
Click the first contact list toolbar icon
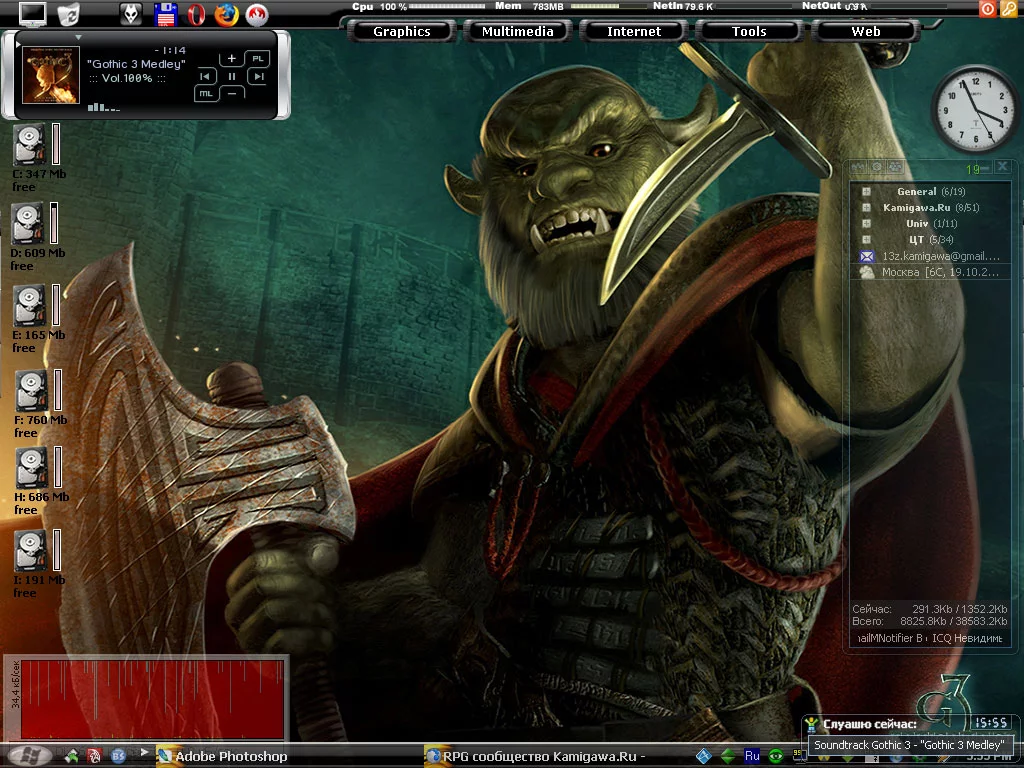(x=858, y=167)
